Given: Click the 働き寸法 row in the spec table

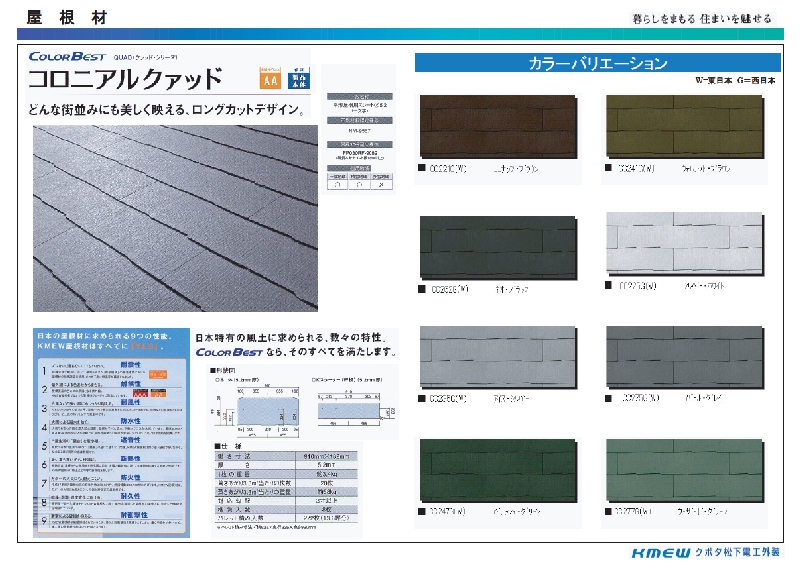Looking at the screenshot, I should click(x=286, y=456).
